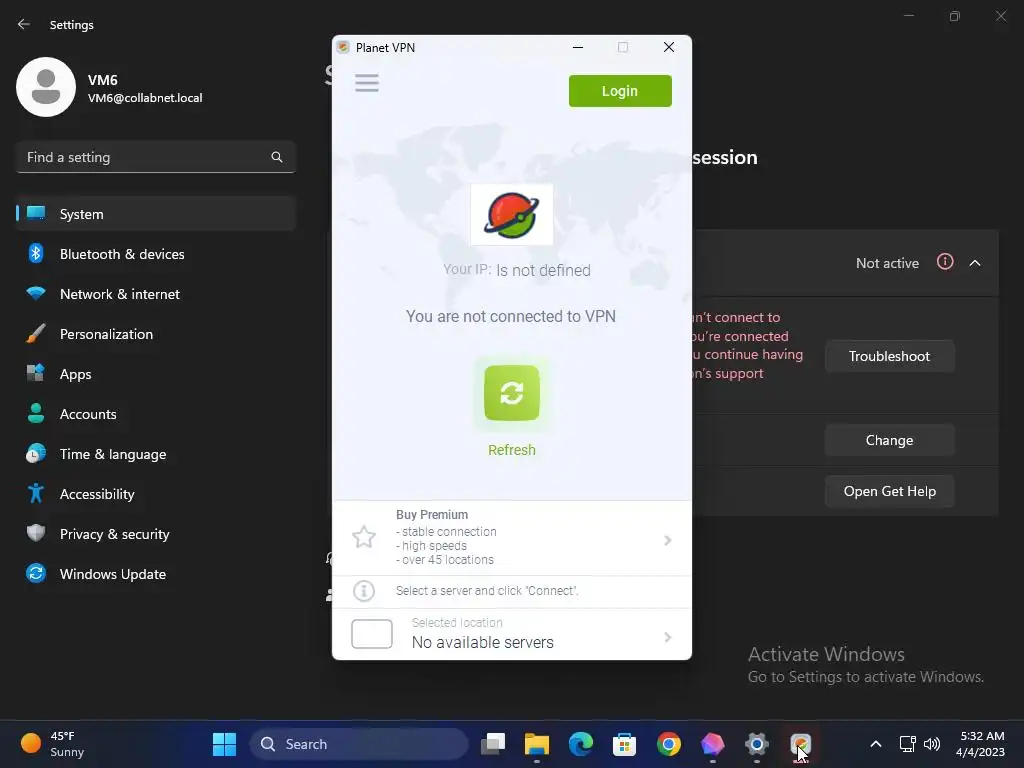Open Apps settings category
Image resolution: width=1024 pixels, height=768 pixels.
[155, 374]
